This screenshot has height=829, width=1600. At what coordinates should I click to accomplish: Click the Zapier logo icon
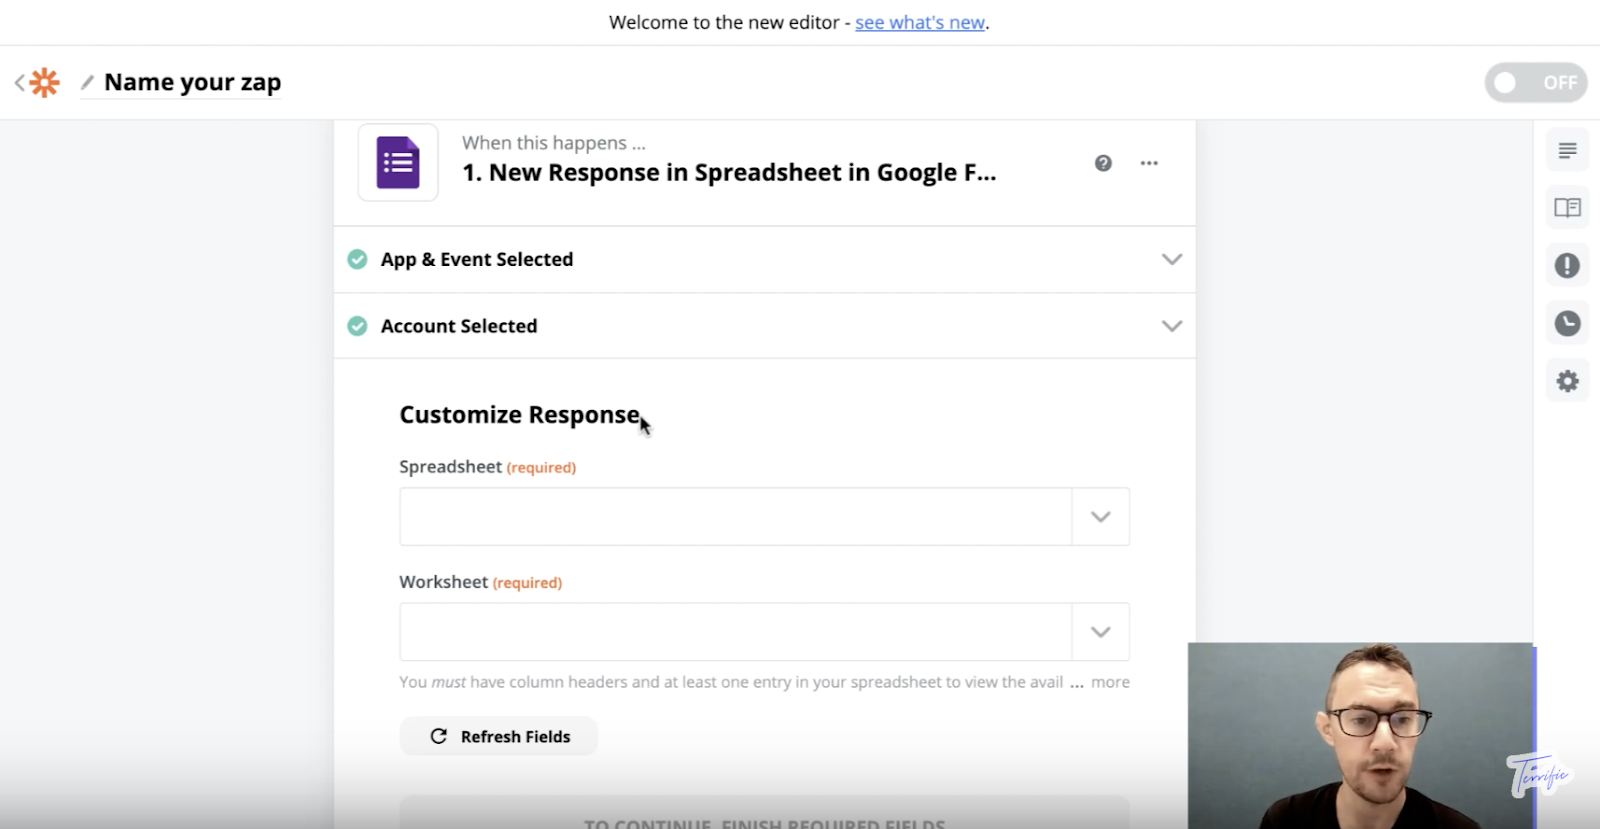pyautogui.click(x=45, y=82)
